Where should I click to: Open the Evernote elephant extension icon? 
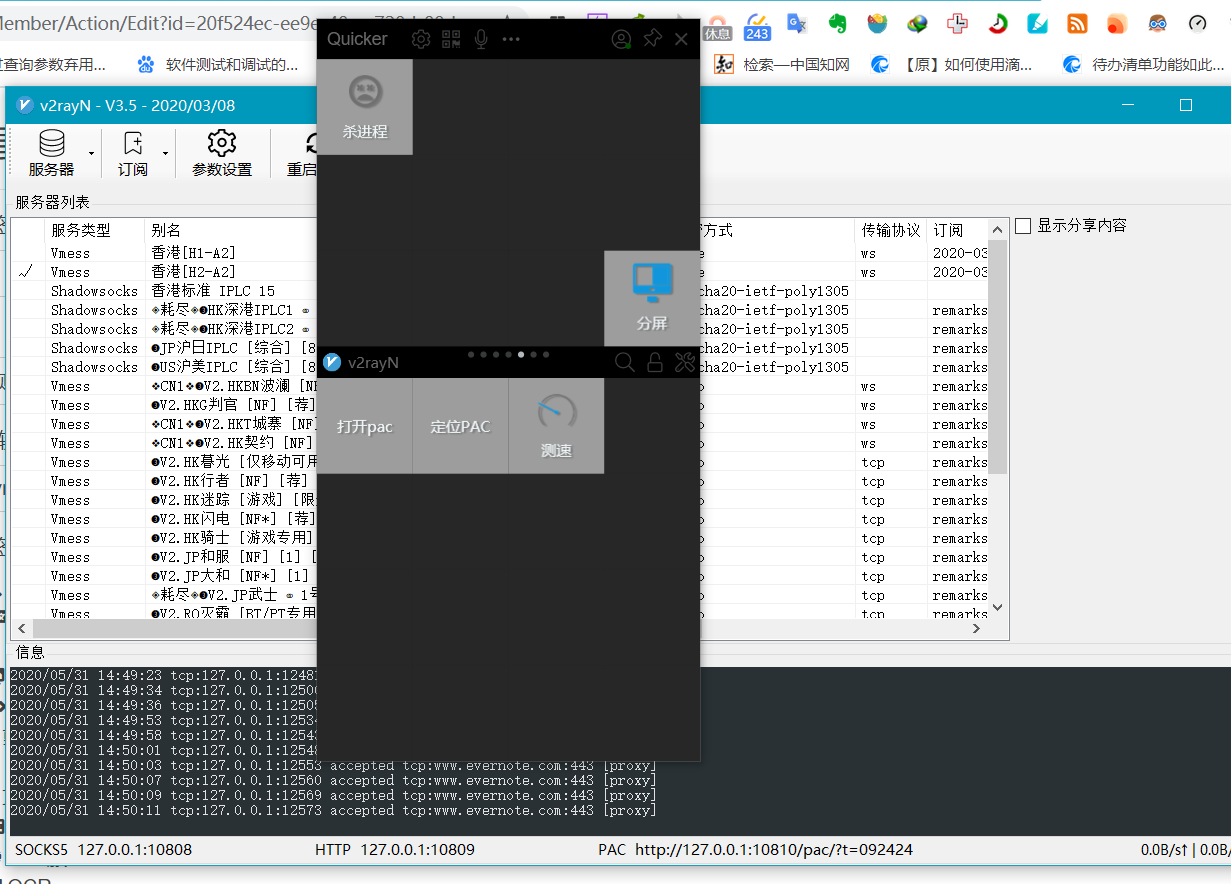[837, 23]
